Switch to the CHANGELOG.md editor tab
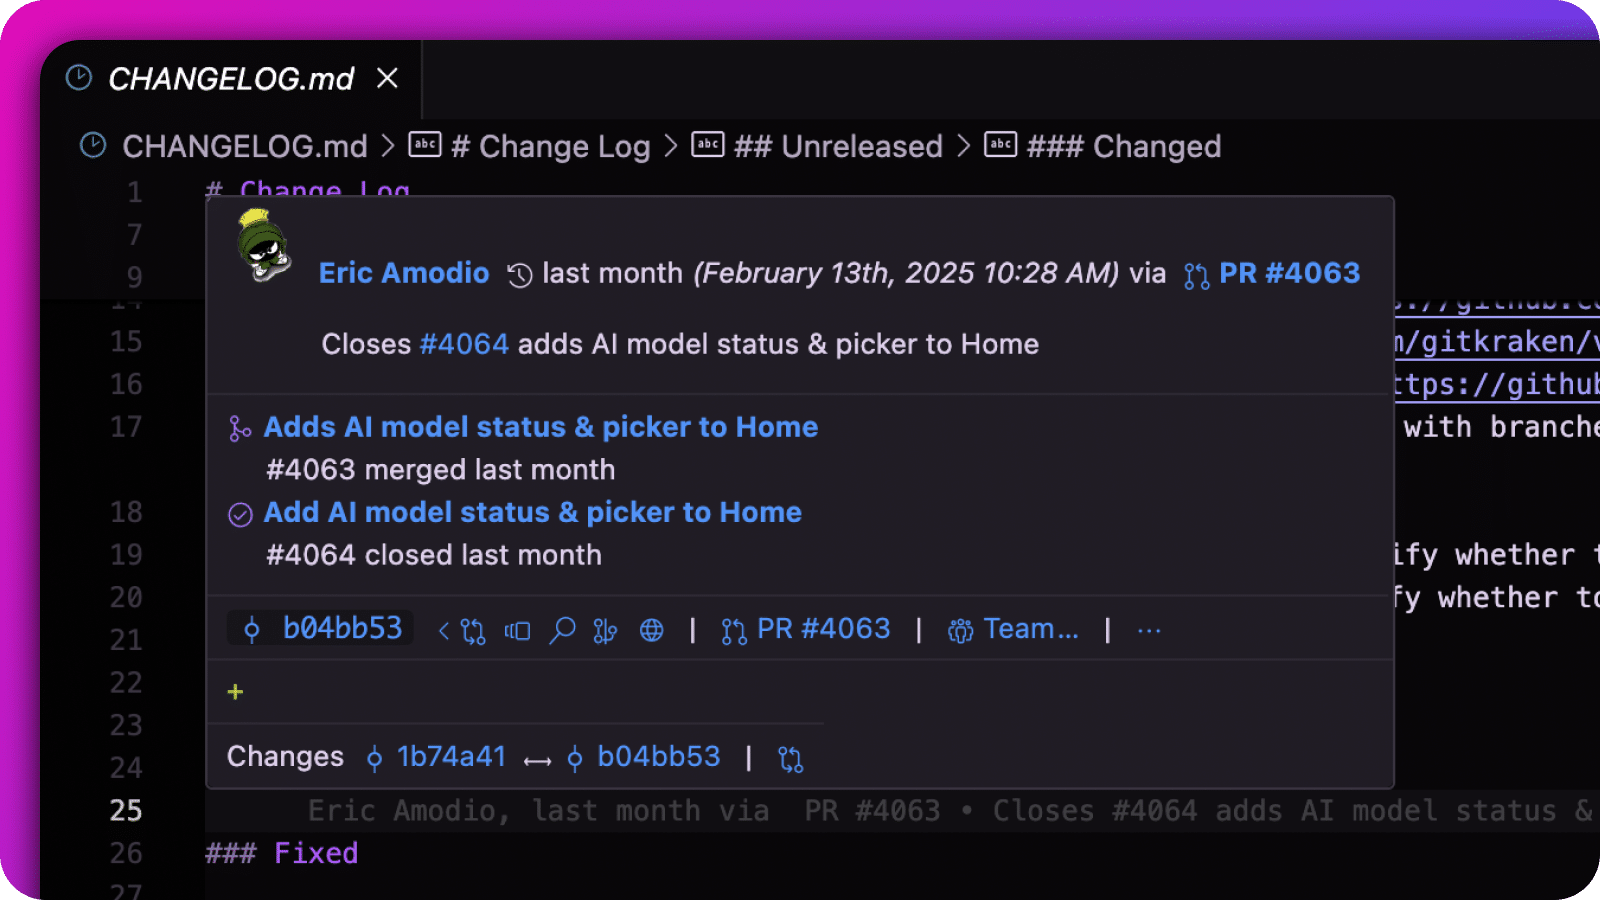This screenshot has width=1600, height=900. tap(231, 78)
